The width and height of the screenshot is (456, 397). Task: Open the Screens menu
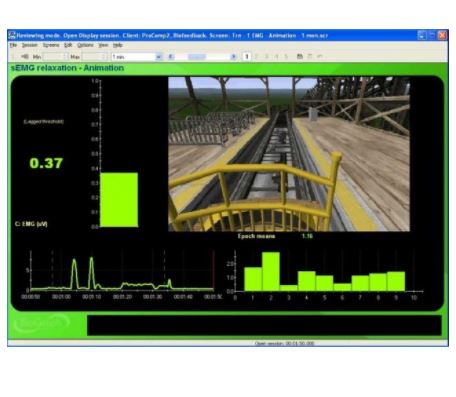(x=51, y=45)
